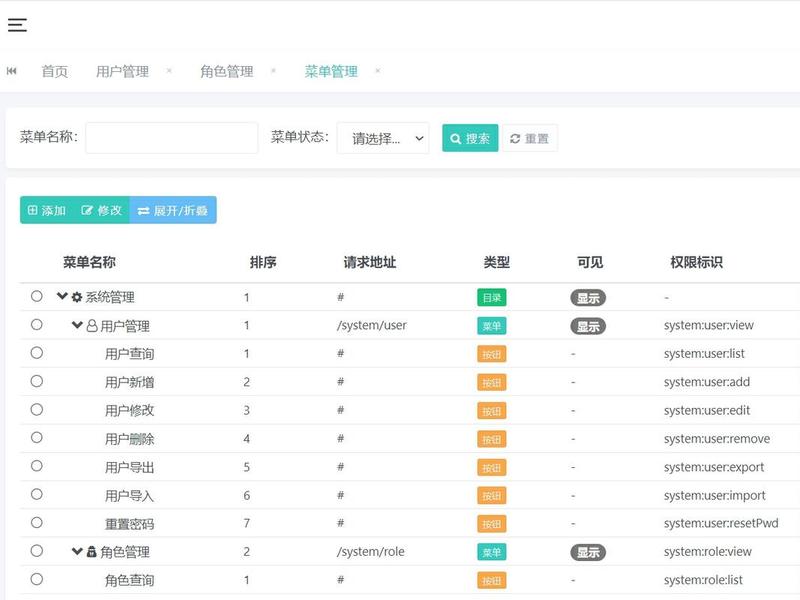Click the /system/user address cell
800x600 pixels.
pos(372,326)
